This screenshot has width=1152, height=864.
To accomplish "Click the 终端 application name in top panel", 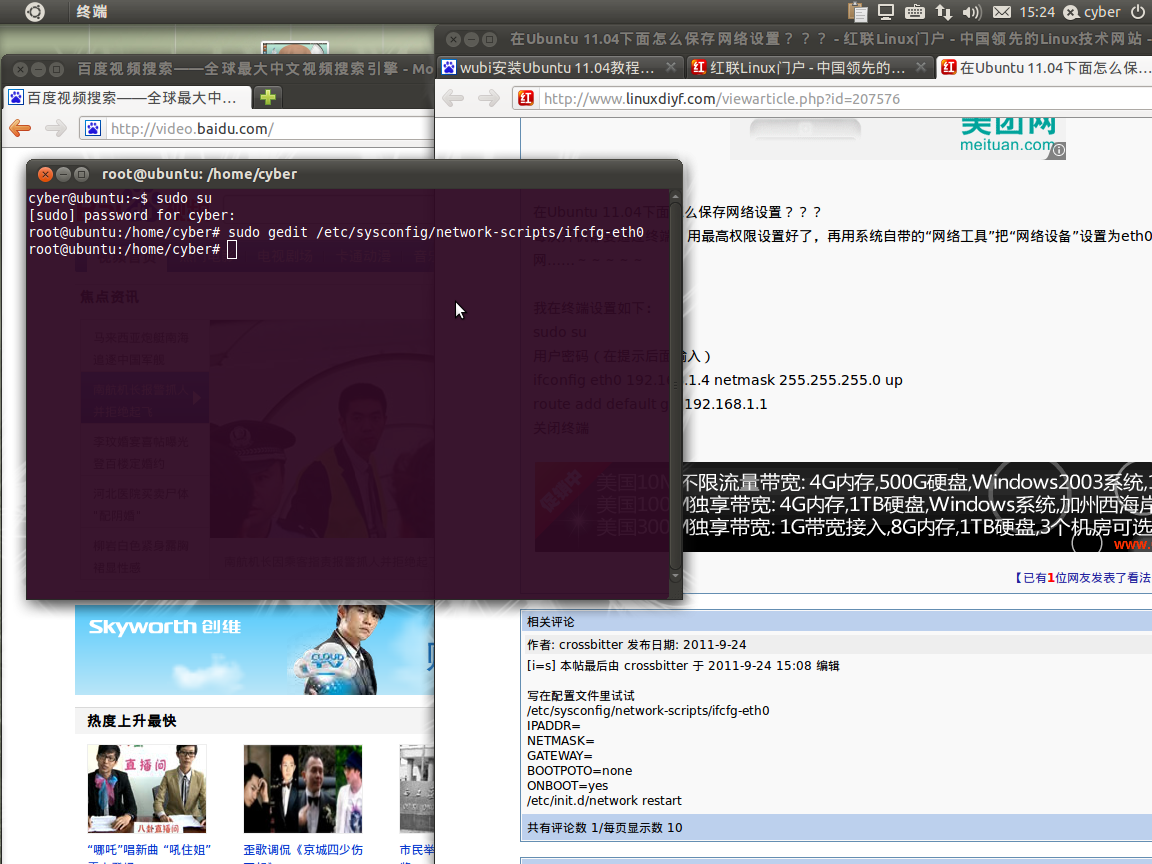I will pos(92,12).
